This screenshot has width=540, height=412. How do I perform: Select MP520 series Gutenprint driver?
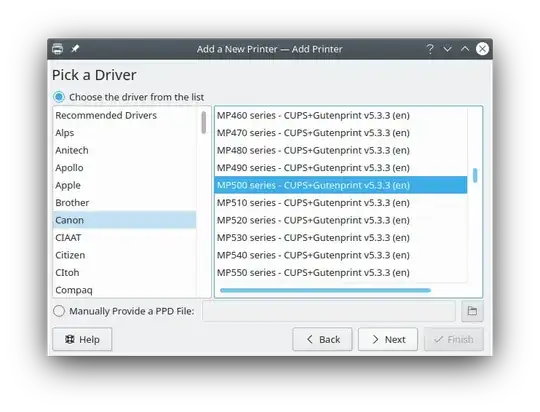[x=341, y=220]
